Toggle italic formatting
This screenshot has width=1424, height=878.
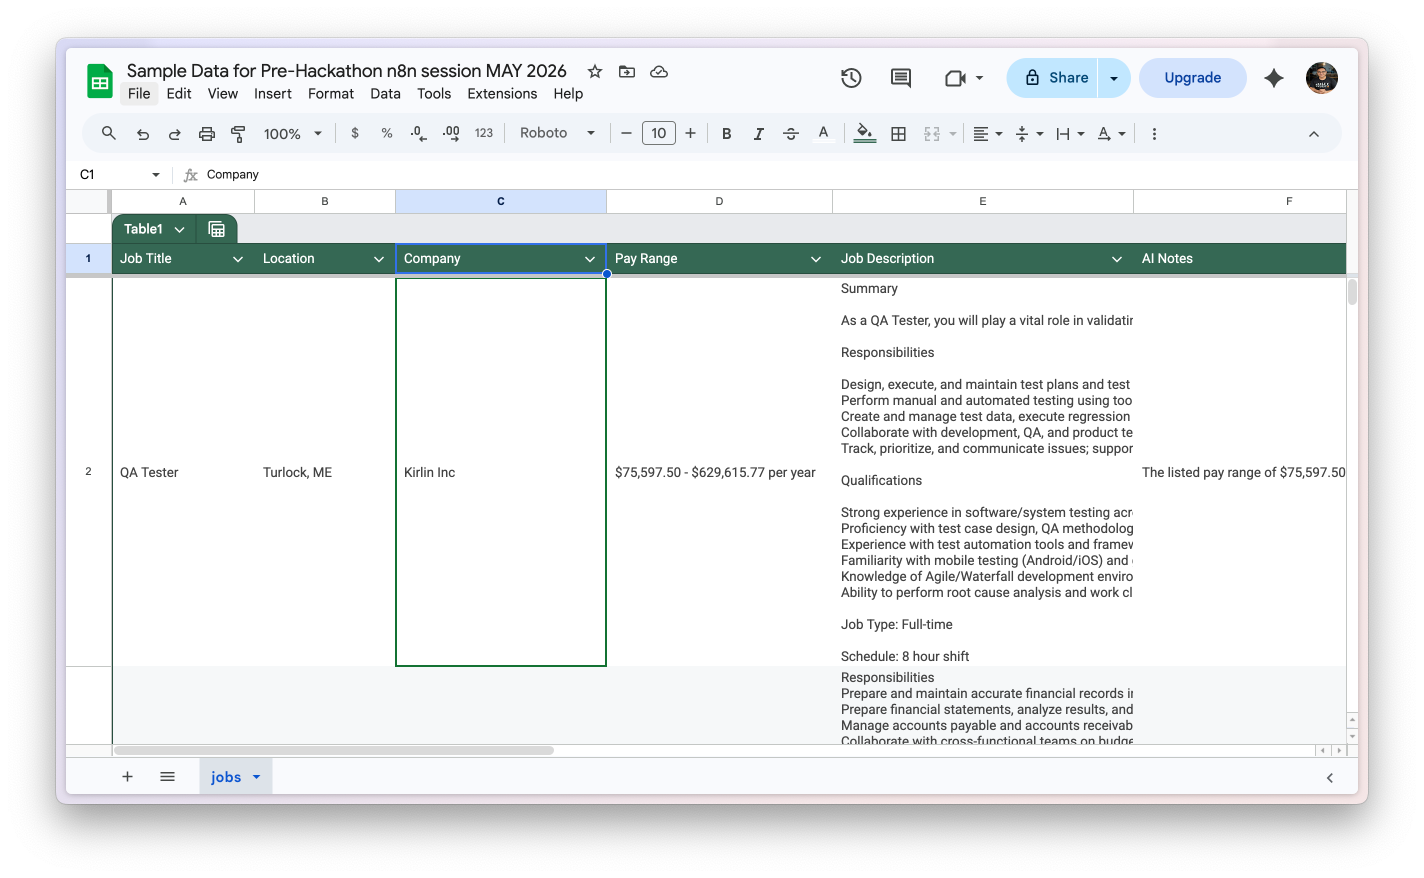click(759, 134)
